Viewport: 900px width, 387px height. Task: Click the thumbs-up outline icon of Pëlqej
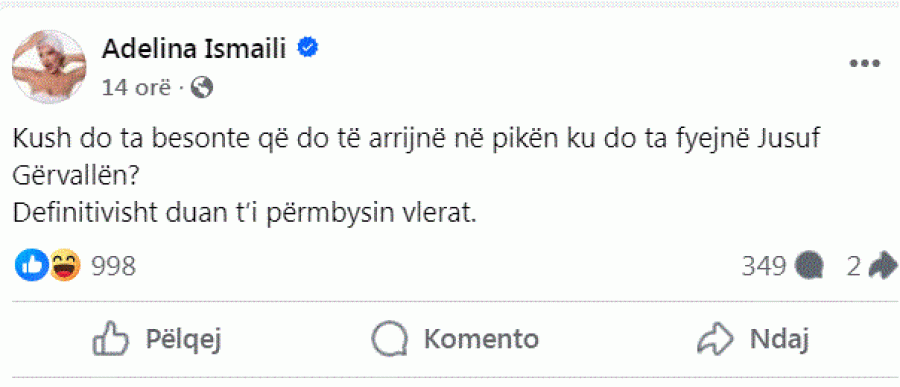point(110,339)
